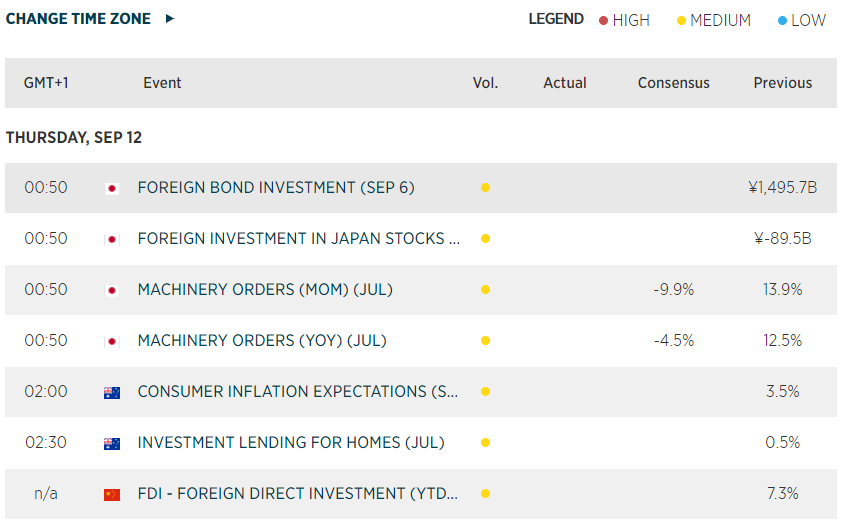Click the Japan flag beside Machinery Orders (MoM)
The width and height of the screenshot is (845, 522).
112,290
